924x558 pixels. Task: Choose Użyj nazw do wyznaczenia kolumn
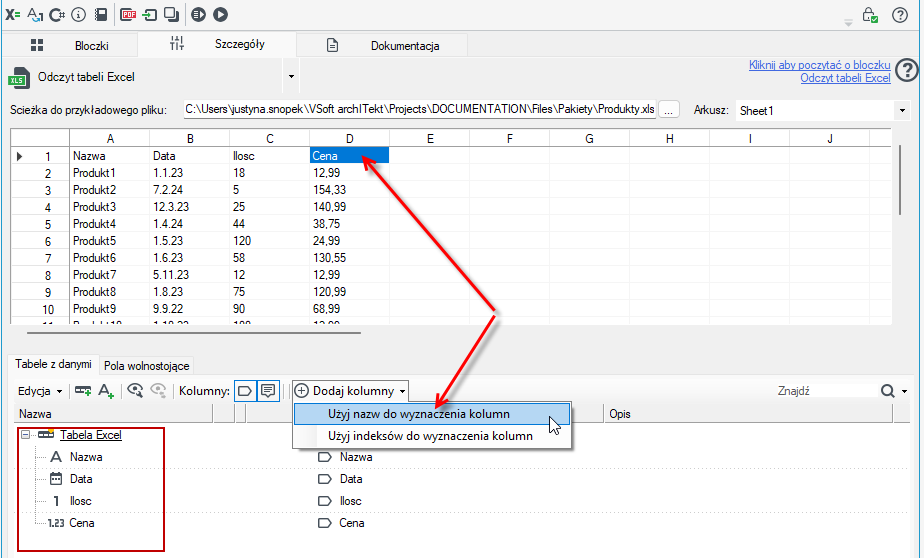pyautogui.click(x=432, y=414)
